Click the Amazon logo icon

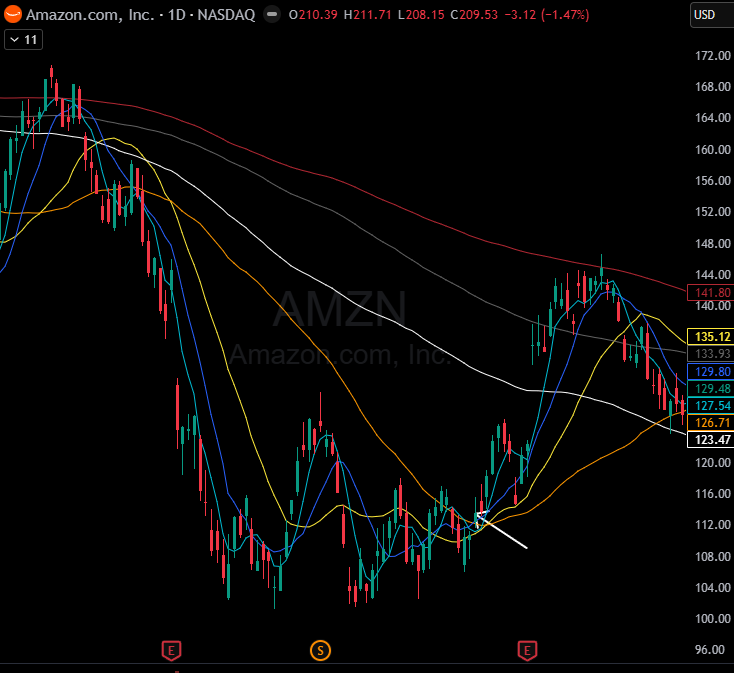(x=13, y=14)
